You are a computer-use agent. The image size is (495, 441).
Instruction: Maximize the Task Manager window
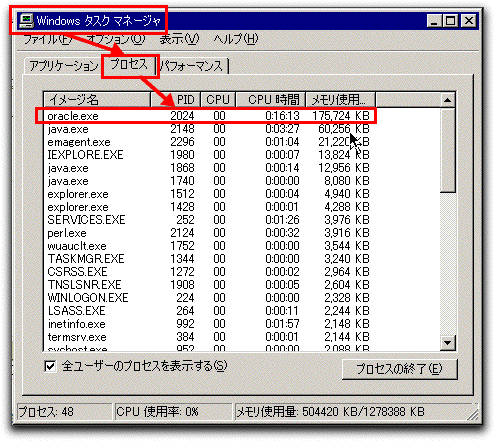(x=450, y=21)
